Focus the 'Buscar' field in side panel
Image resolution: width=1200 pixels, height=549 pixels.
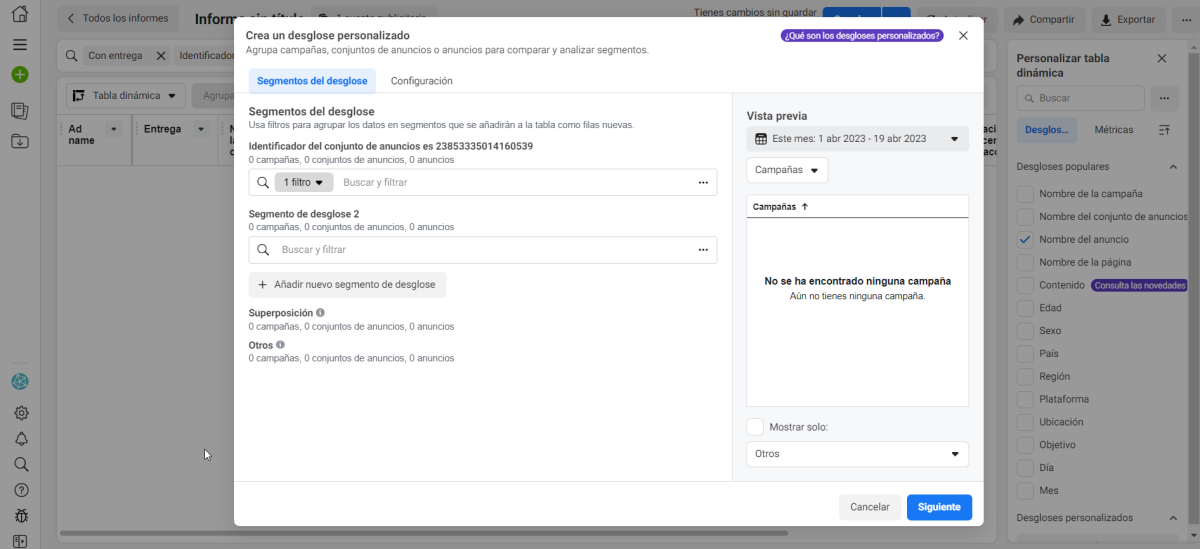click(1080, 98)
